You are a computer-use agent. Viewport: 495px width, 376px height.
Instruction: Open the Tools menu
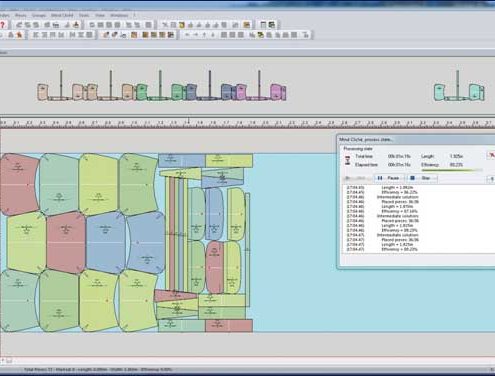click(x=84, y=15)
